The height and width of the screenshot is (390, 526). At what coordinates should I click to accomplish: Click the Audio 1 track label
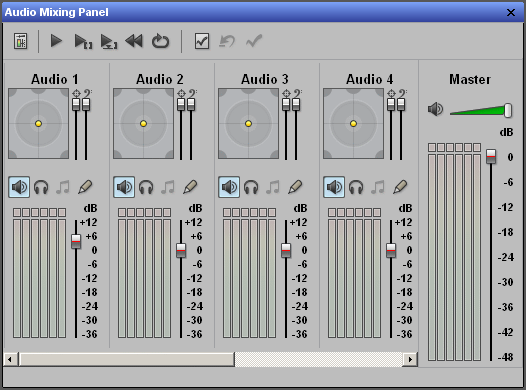pyautogui.click(x=55, y=79)
